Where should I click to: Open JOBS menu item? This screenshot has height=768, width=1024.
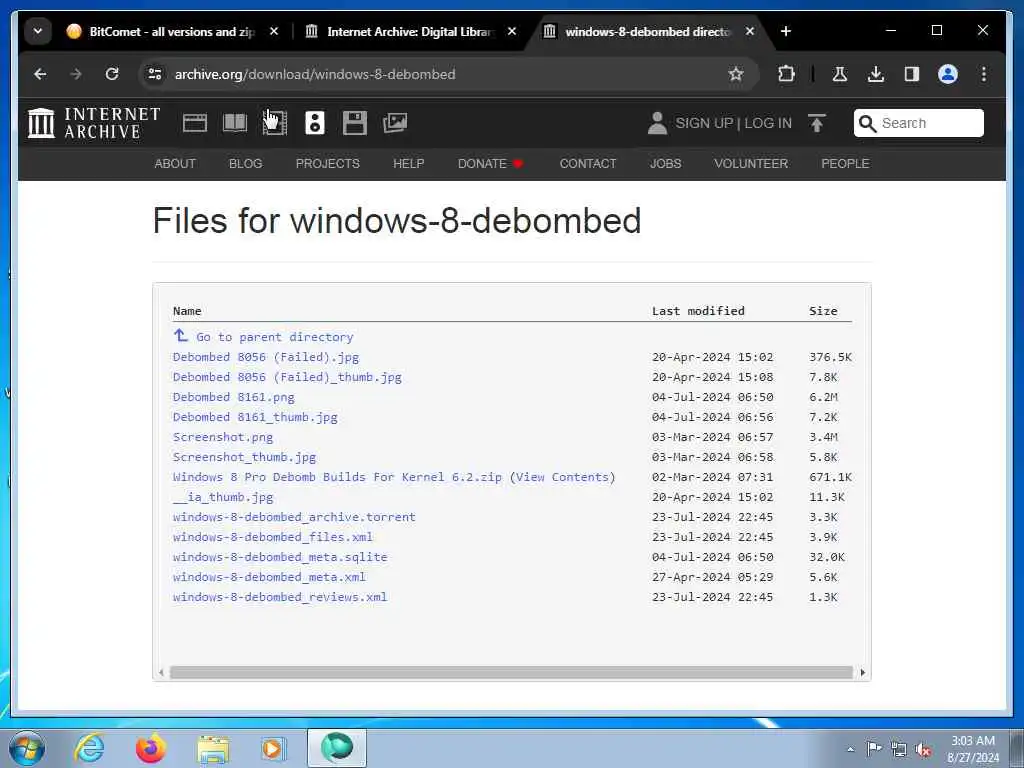[665, 164]
